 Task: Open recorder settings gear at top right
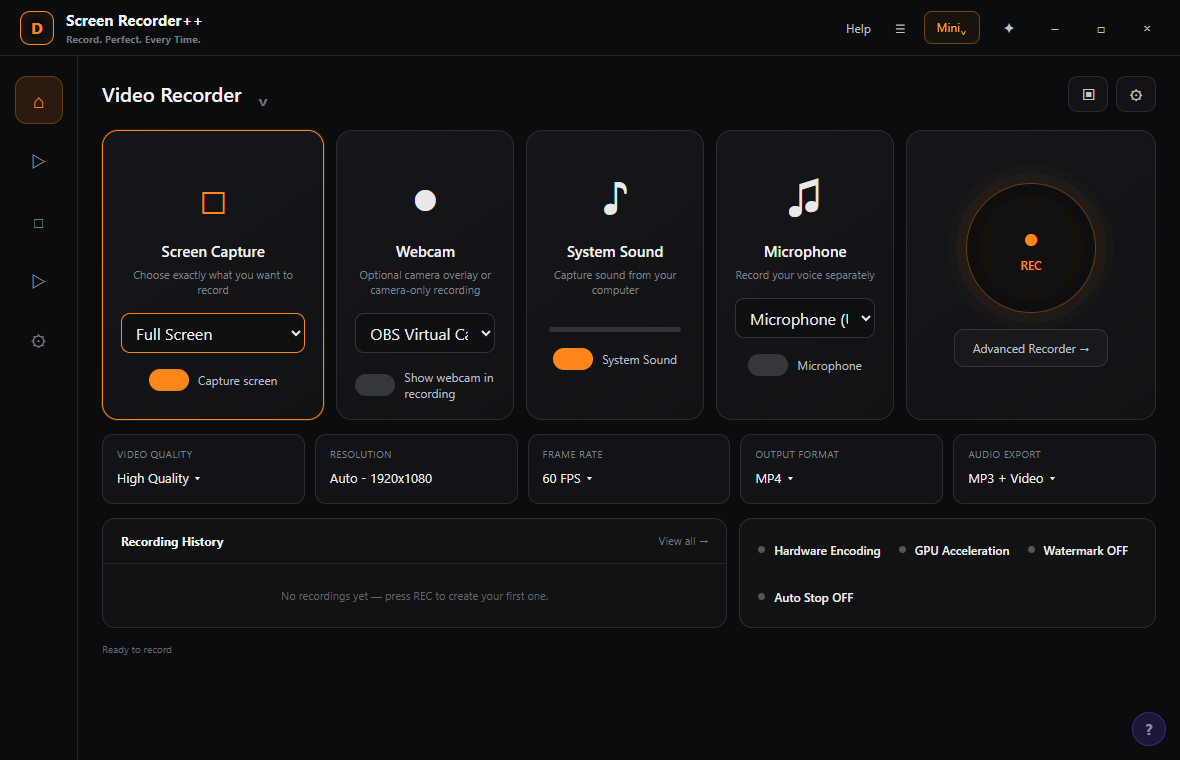coord(1136,95)
